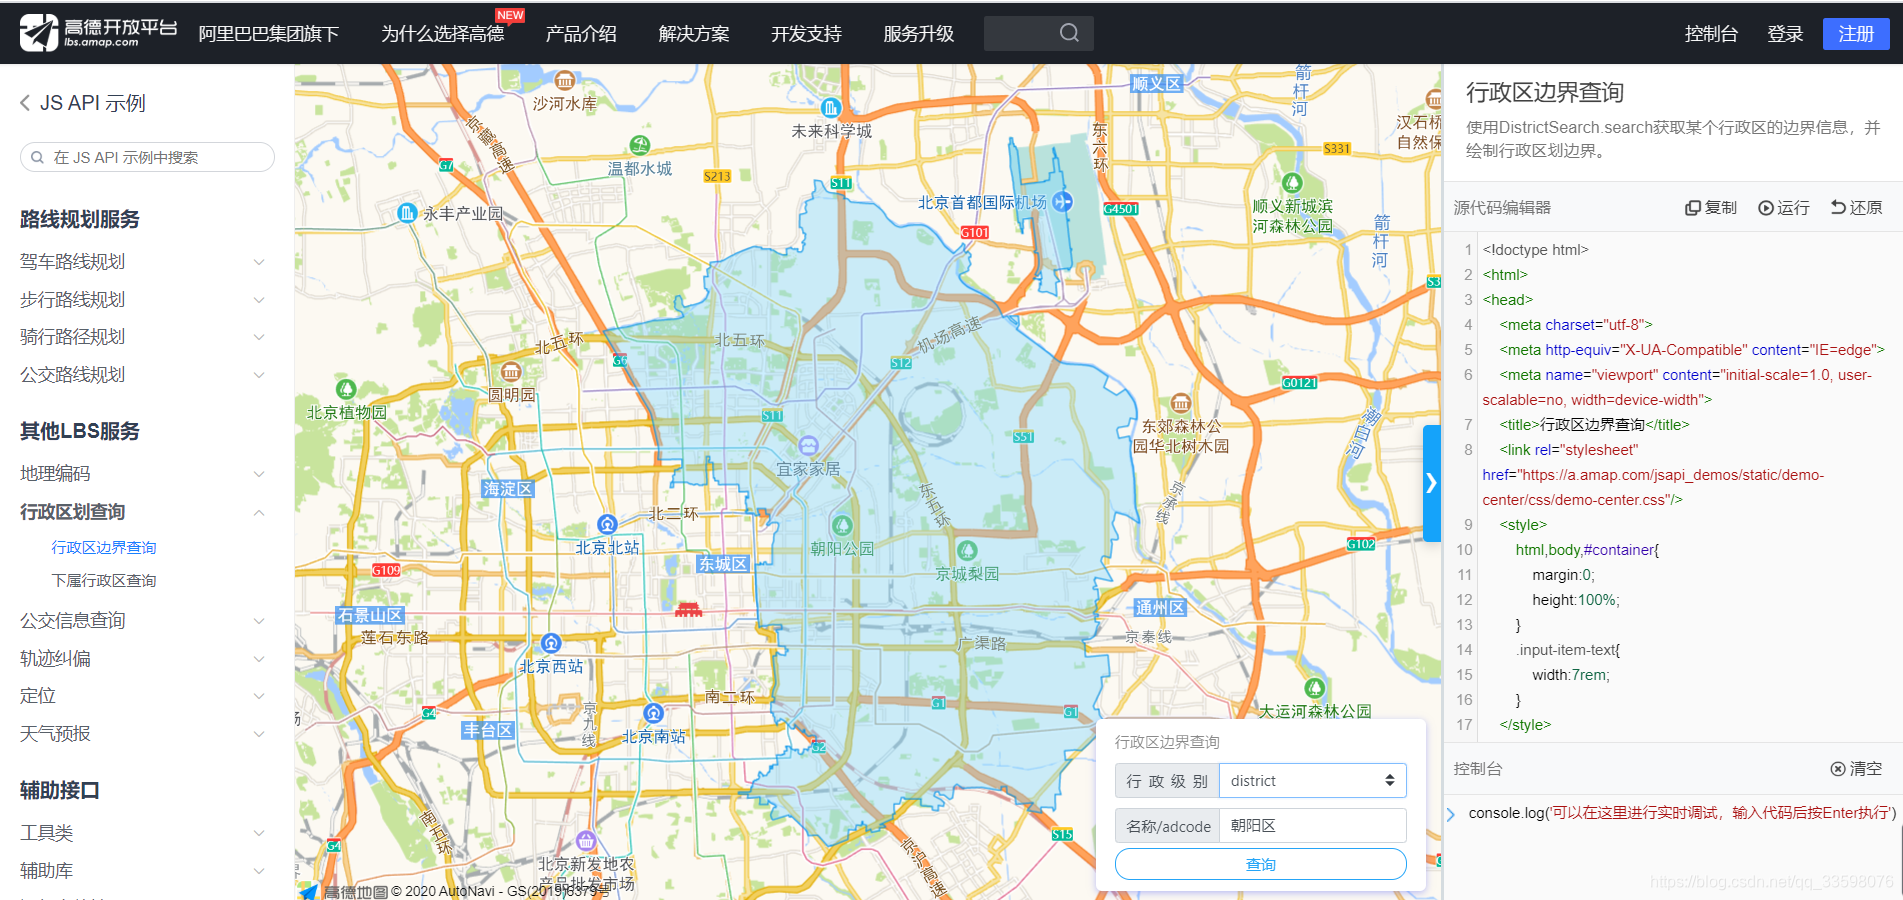Click the 顺义区 district label on map
Screen dimensions: 1903x900
pos(1157,84)
